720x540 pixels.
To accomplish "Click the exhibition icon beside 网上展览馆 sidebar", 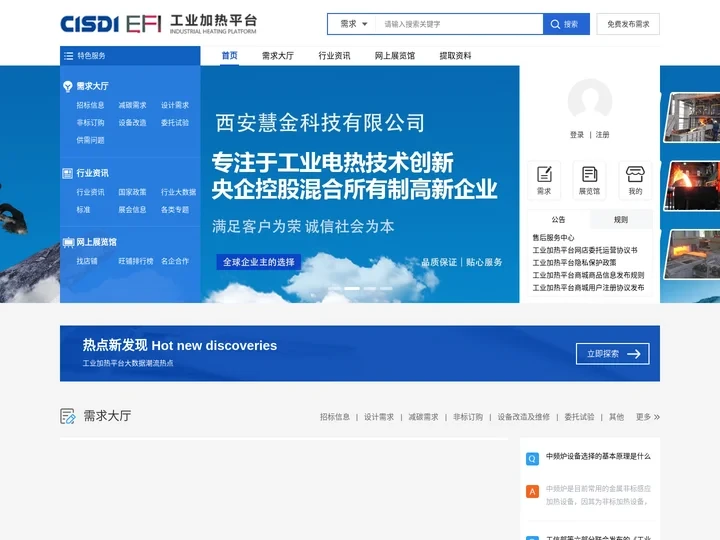I will point(68,242).
